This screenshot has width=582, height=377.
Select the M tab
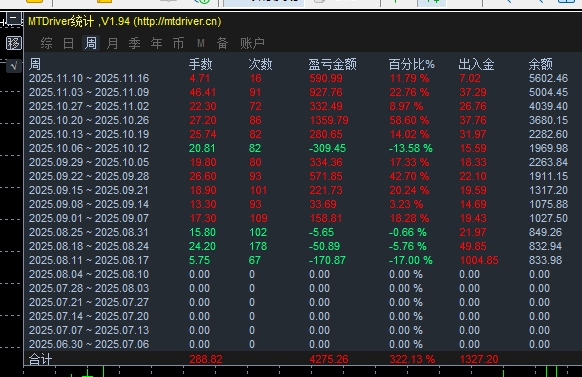click(201, 43)
